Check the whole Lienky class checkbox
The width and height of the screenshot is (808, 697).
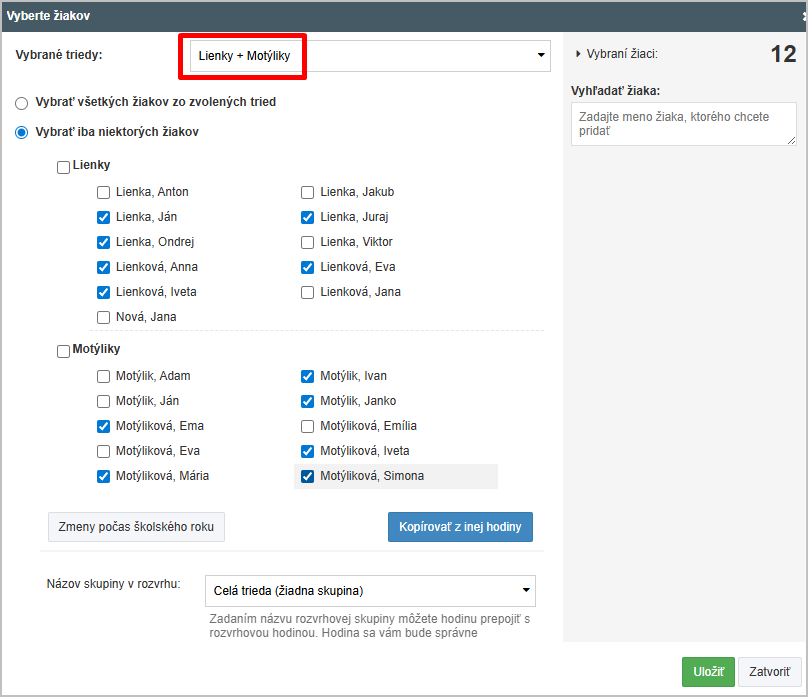click(x=64, y=167)
